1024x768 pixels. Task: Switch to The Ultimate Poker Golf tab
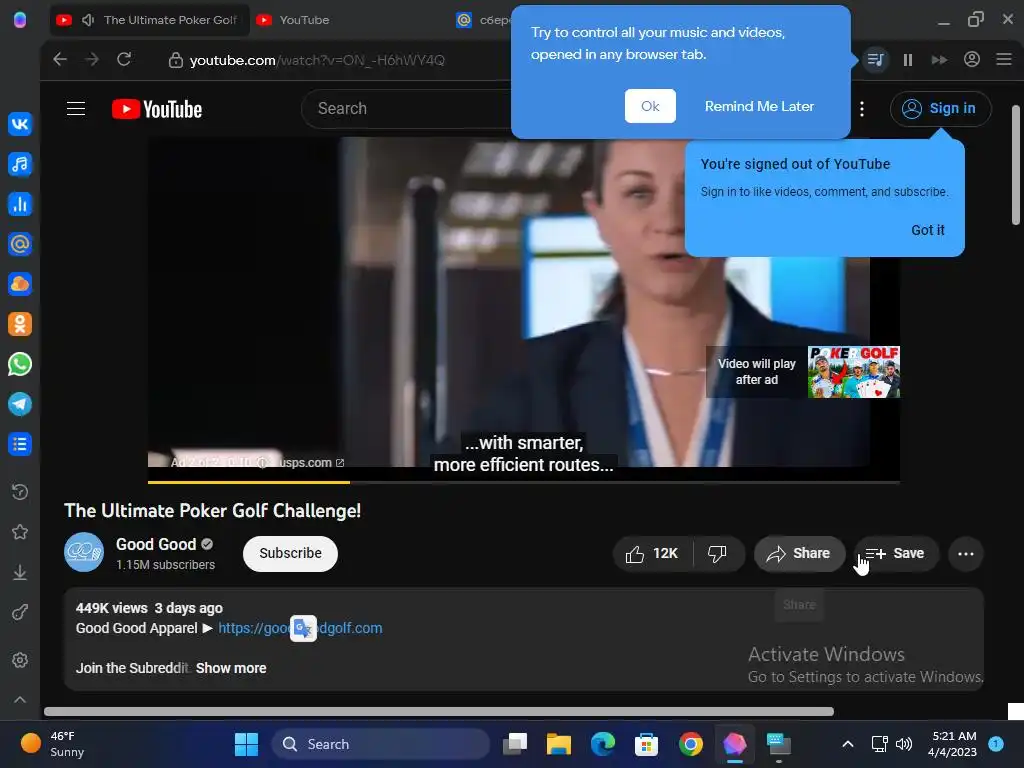150,20
